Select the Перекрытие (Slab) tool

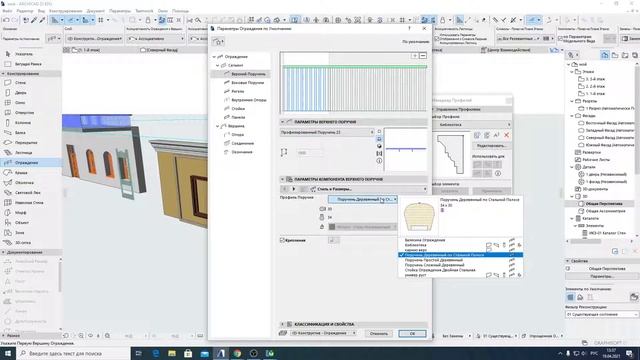(x=26, y=142)
